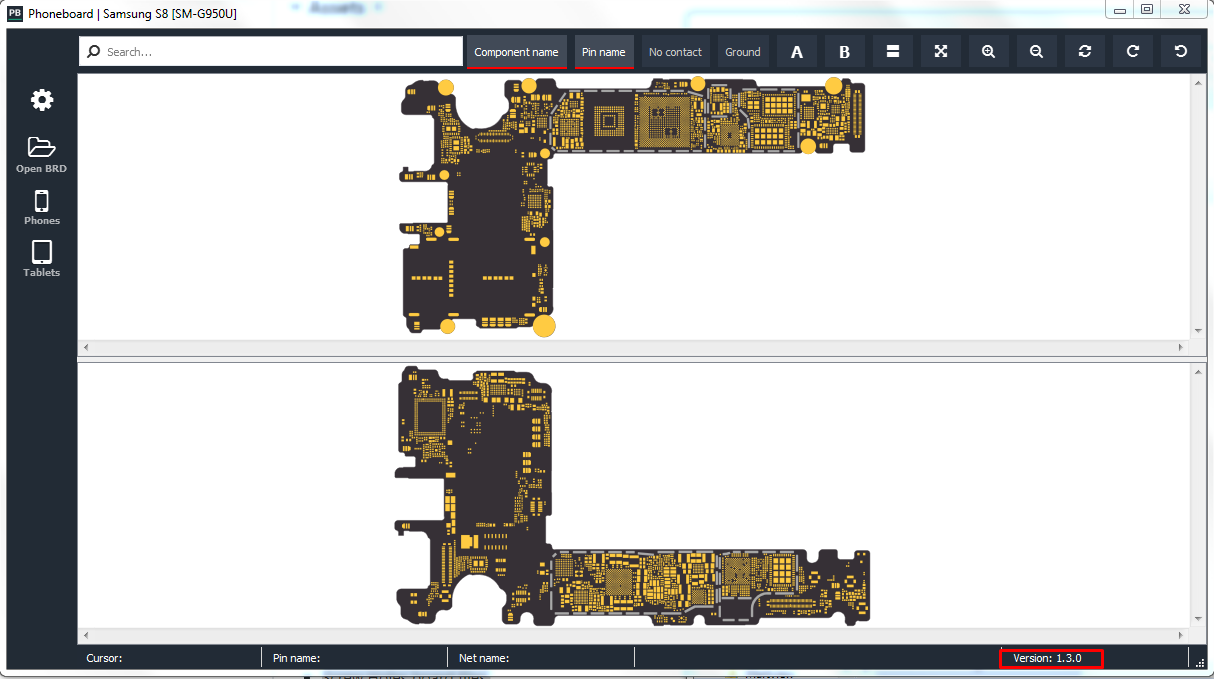Toggle No contact highlighting
Viewport: 1214px width, 679px height.
pos(676,52)
